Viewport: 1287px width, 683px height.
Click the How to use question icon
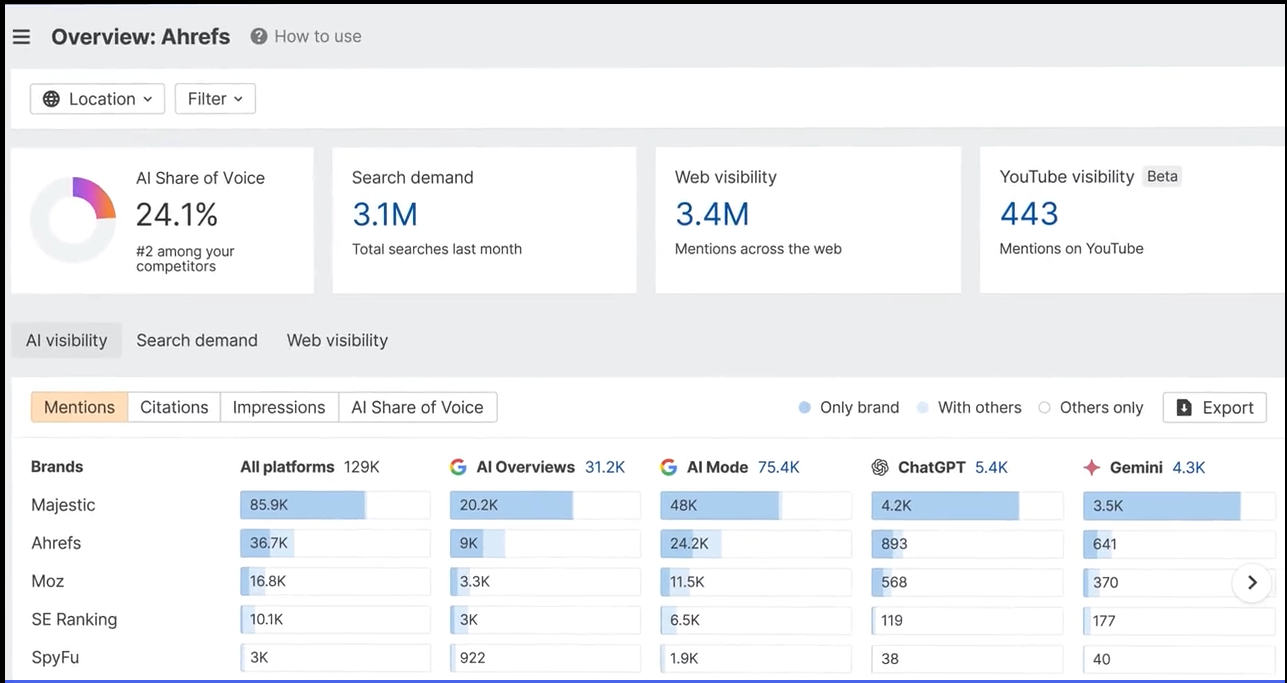(259, 36)
